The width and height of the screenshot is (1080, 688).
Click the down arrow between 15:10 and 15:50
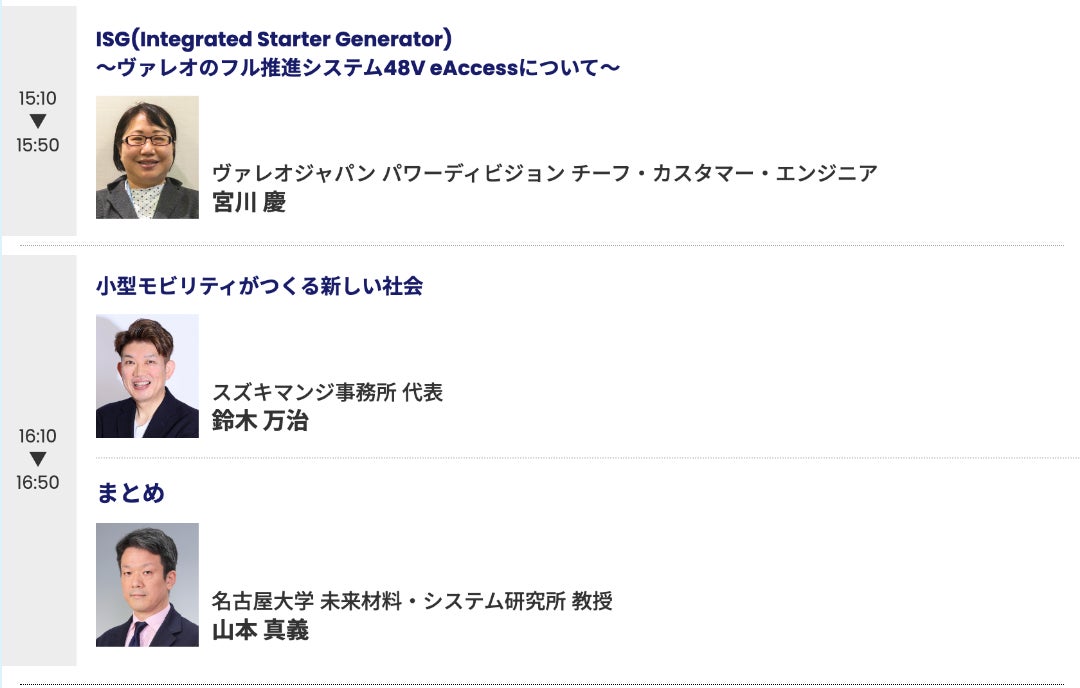[38, 122]
